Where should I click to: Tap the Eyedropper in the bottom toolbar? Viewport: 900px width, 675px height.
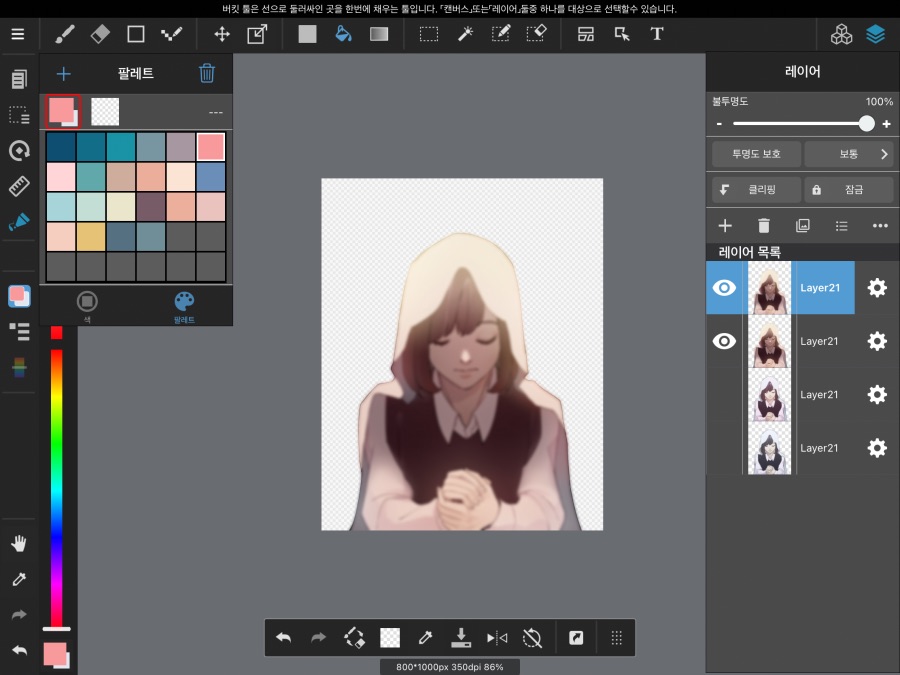[x=425, y=637]
